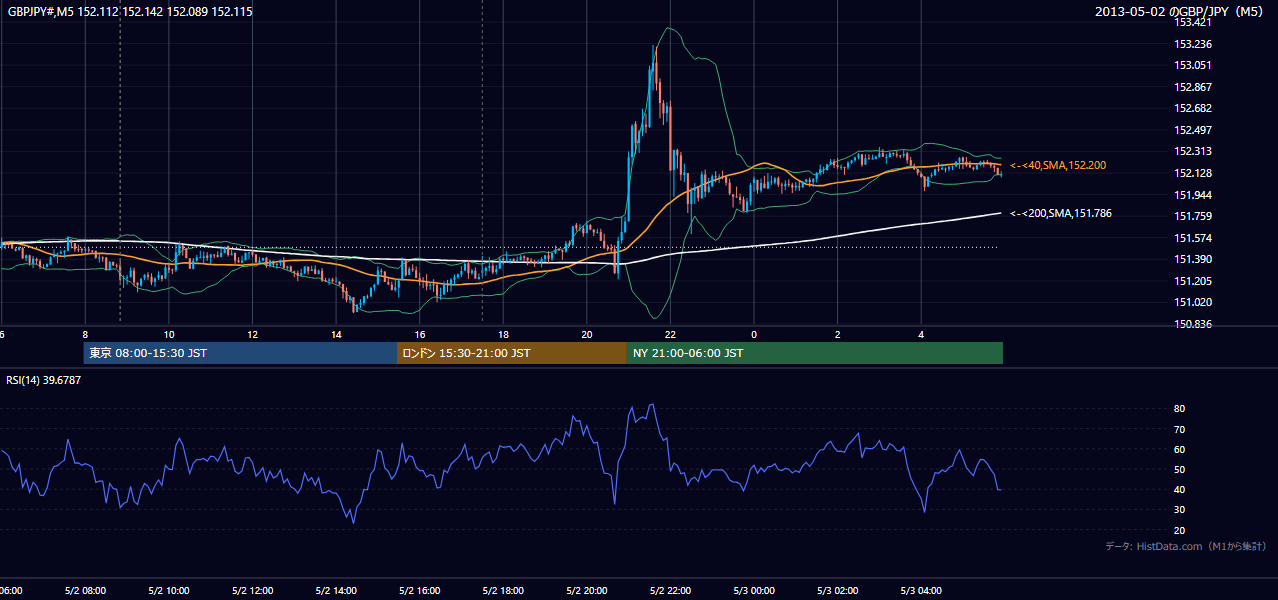The image size is (1278, 600).
Task: Click price axis value 152.497
Action: [x=1193, y=130]
